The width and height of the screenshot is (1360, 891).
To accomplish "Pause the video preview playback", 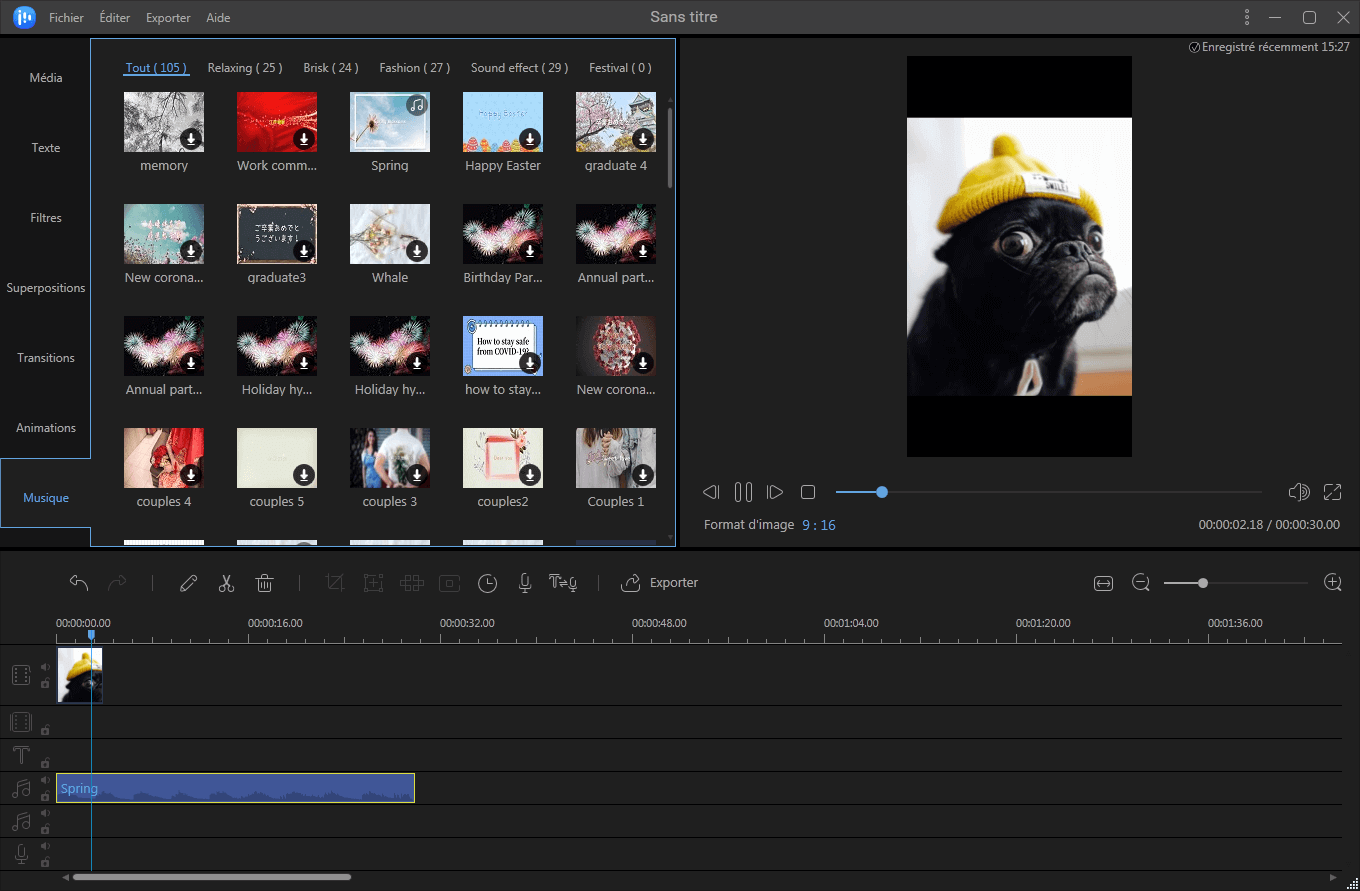I will pos(743,492).
